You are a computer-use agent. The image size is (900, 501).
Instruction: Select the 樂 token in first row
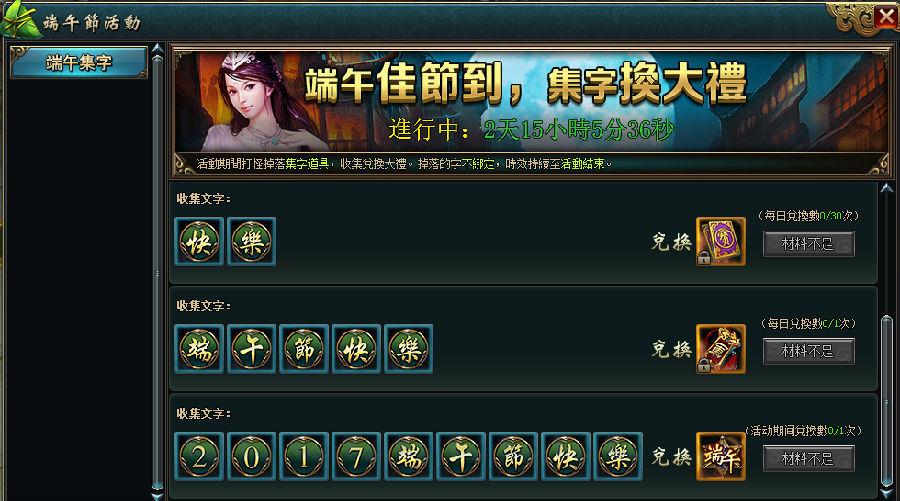point(251,241)
